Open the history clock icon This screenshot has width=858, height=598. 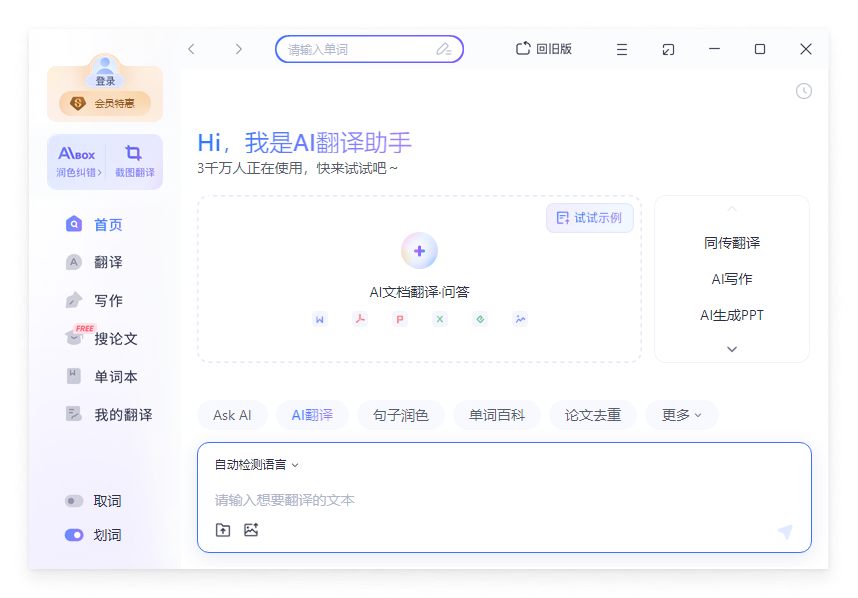804,91
